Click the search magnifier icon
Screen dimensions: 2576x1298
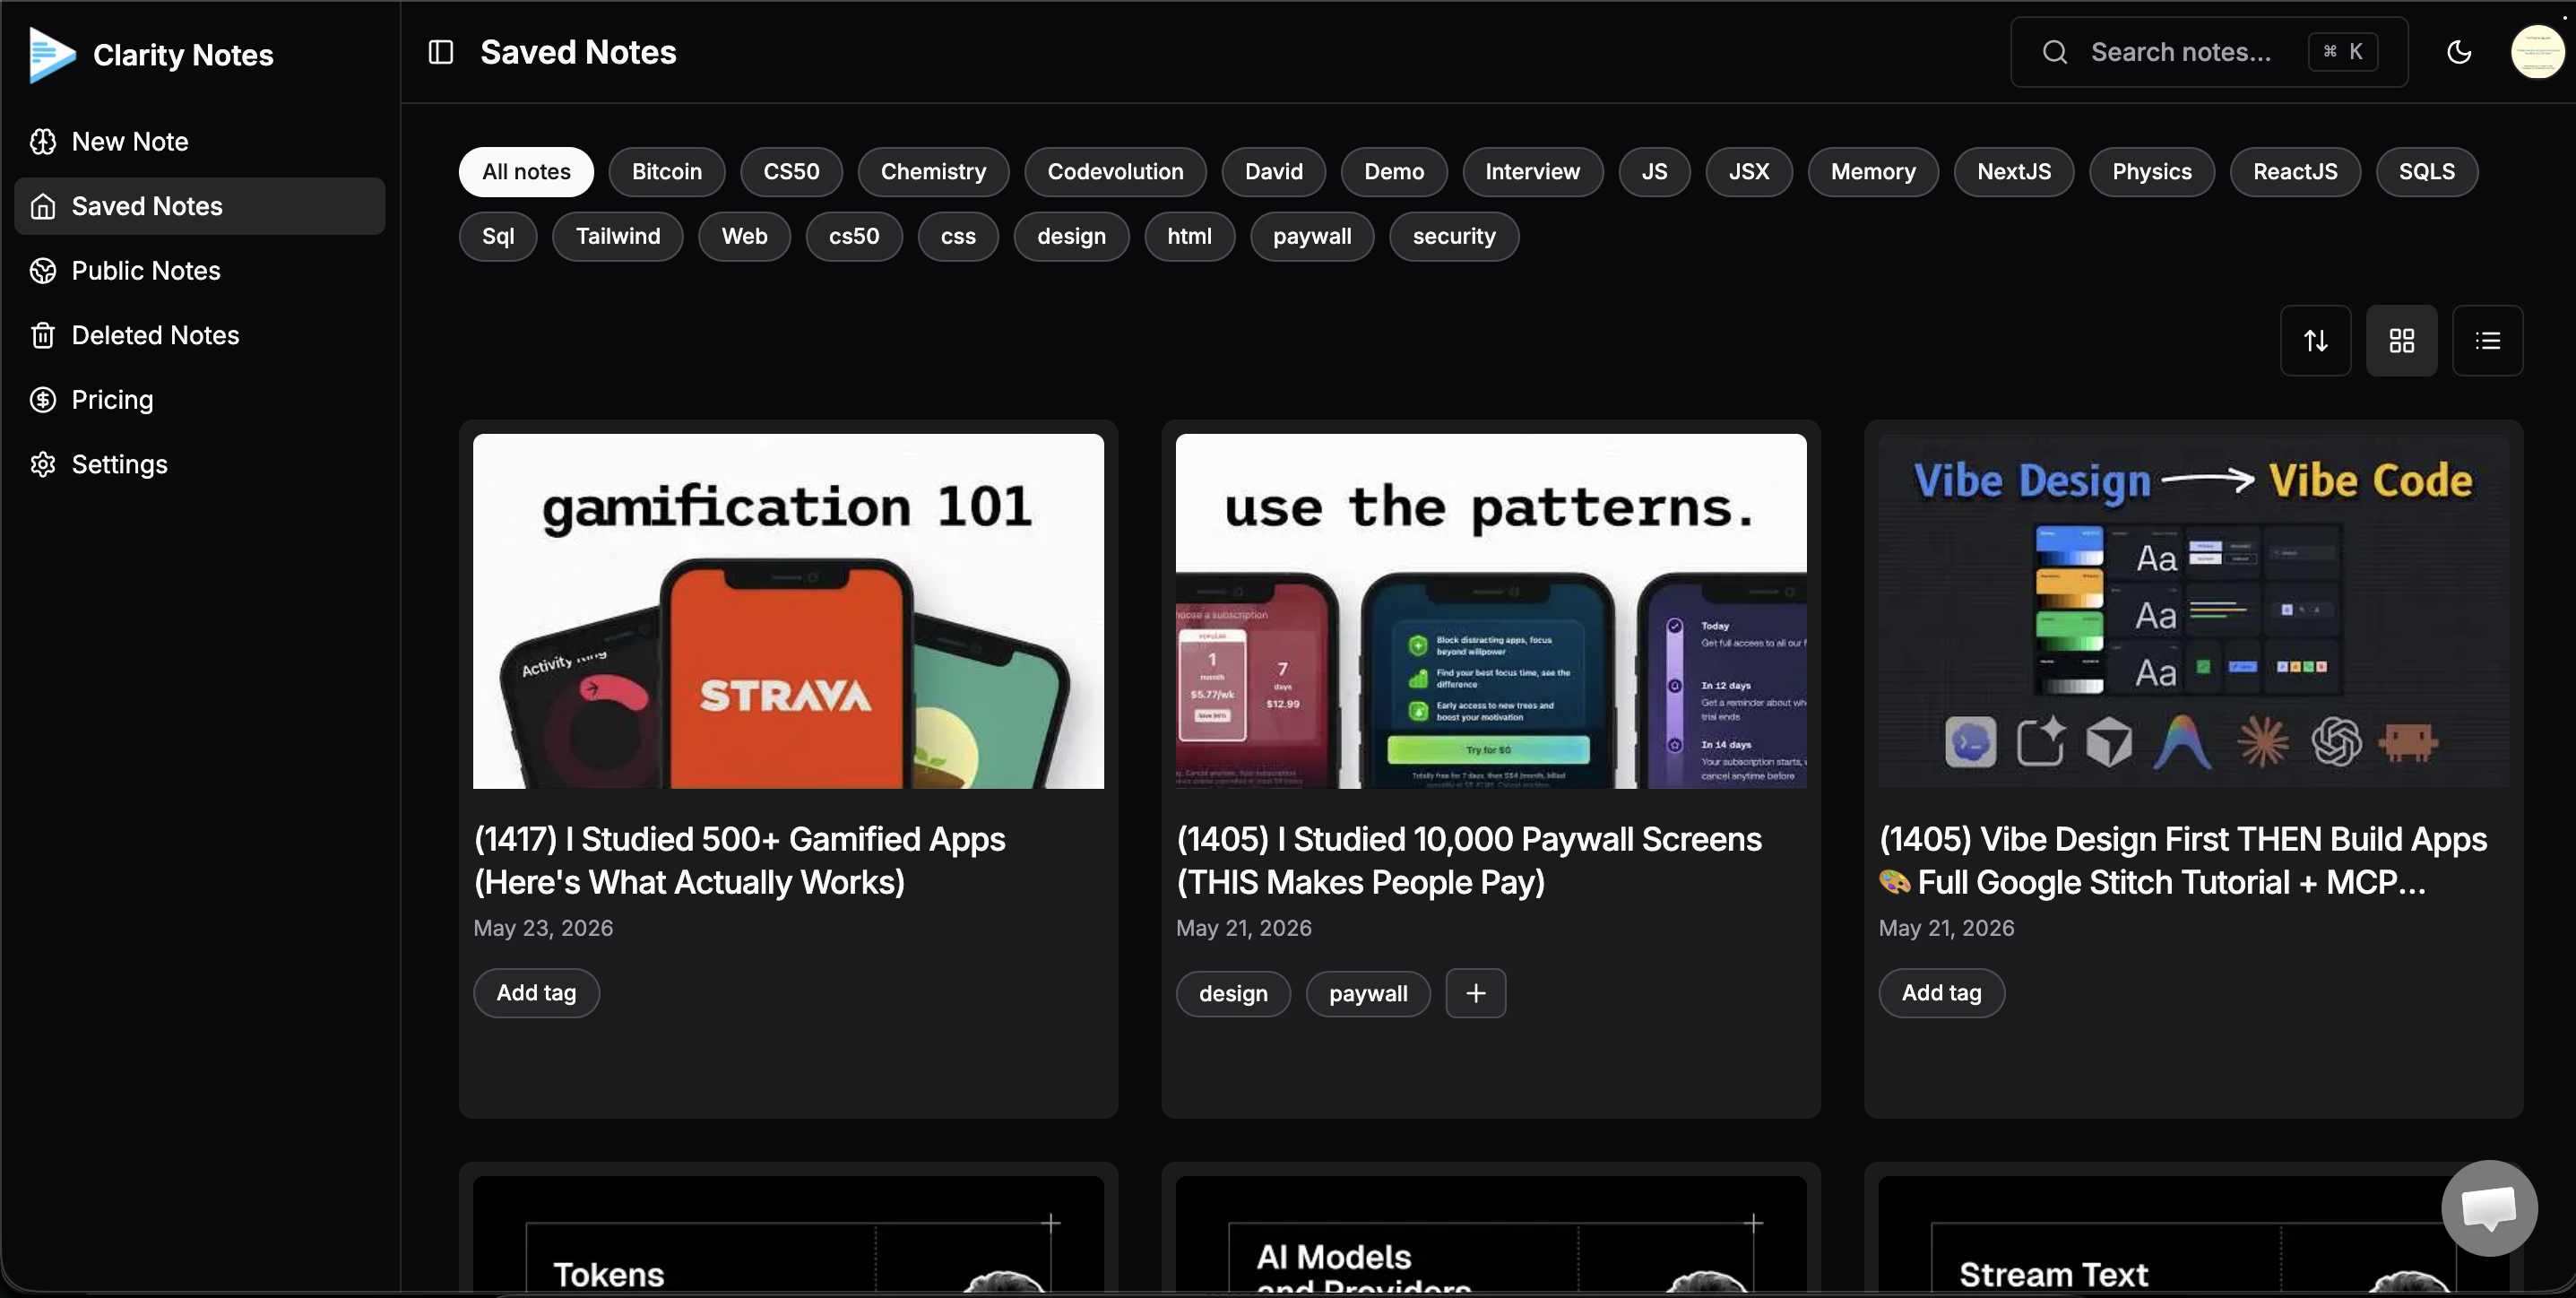click(x=2055, y=52)
